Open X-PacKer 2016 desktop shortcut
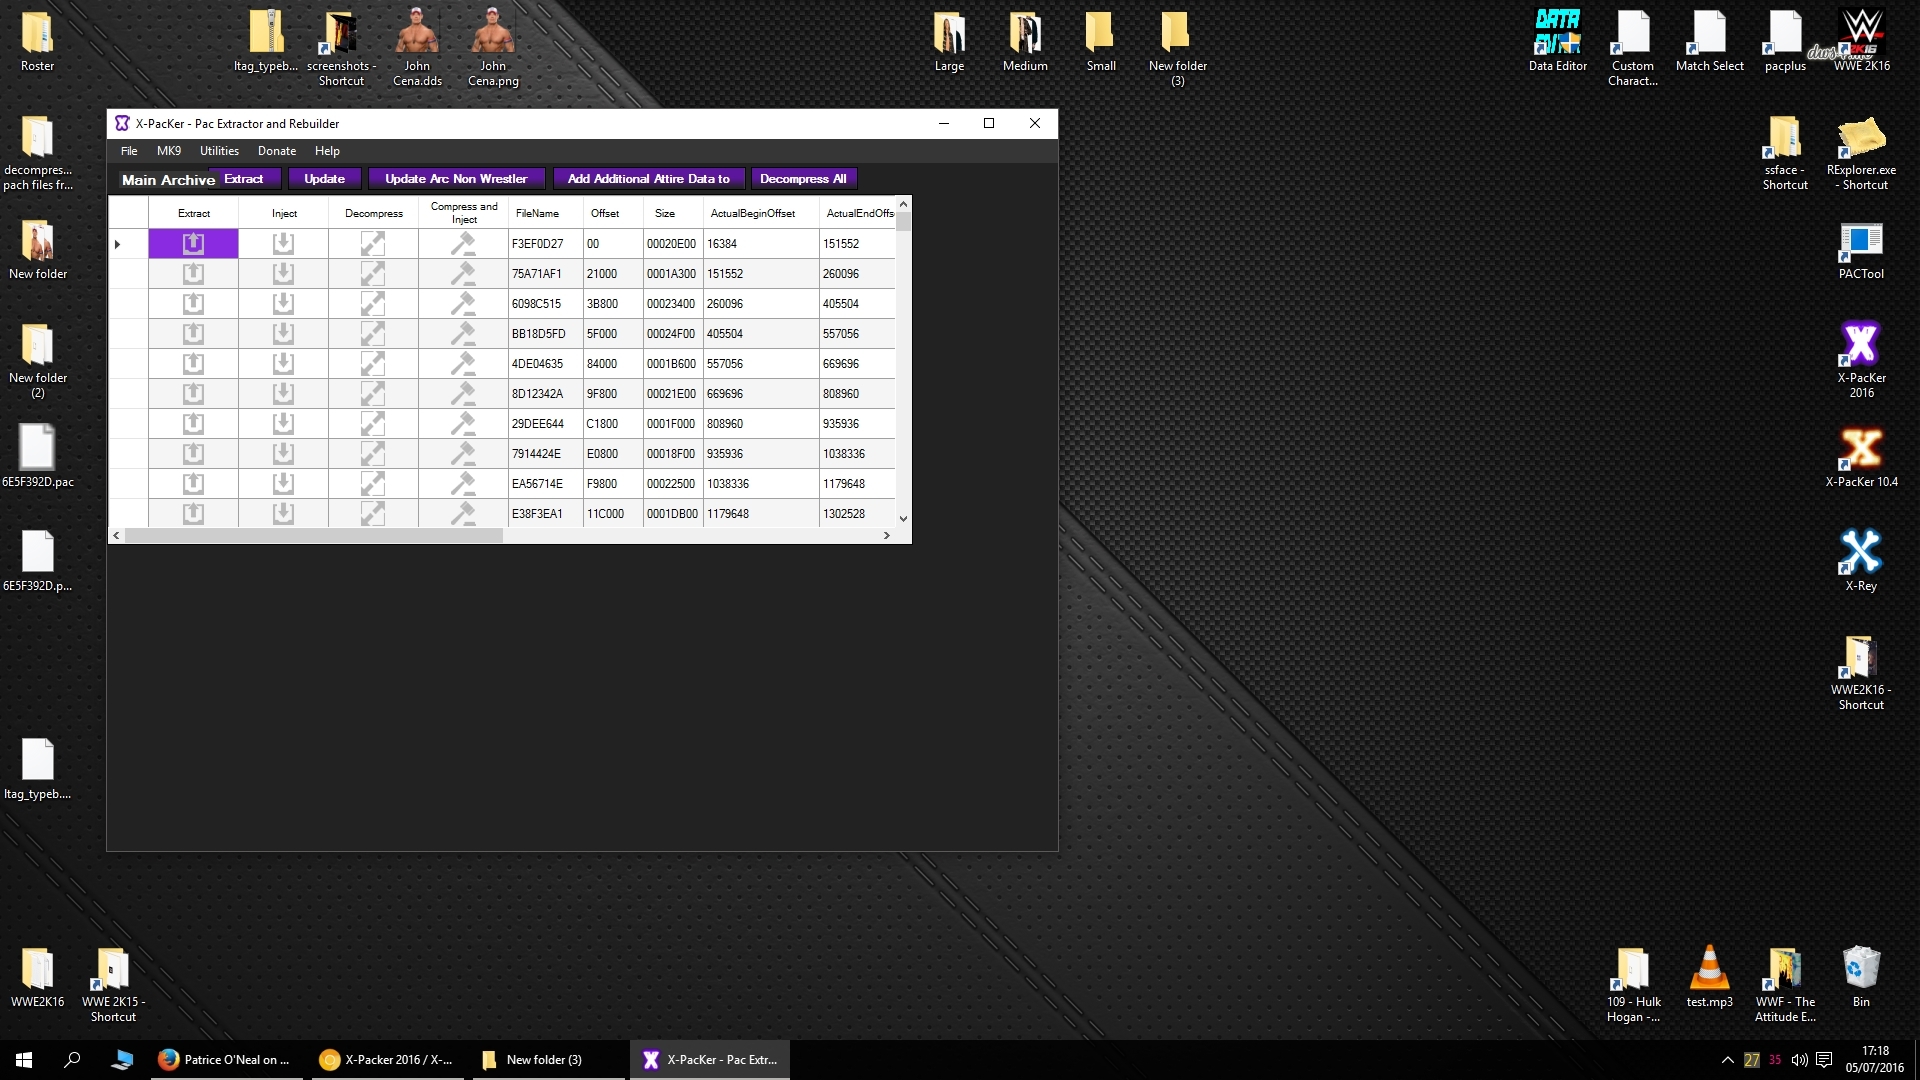Screen dimensions: 1920x1080 [x=1861, y=359]
